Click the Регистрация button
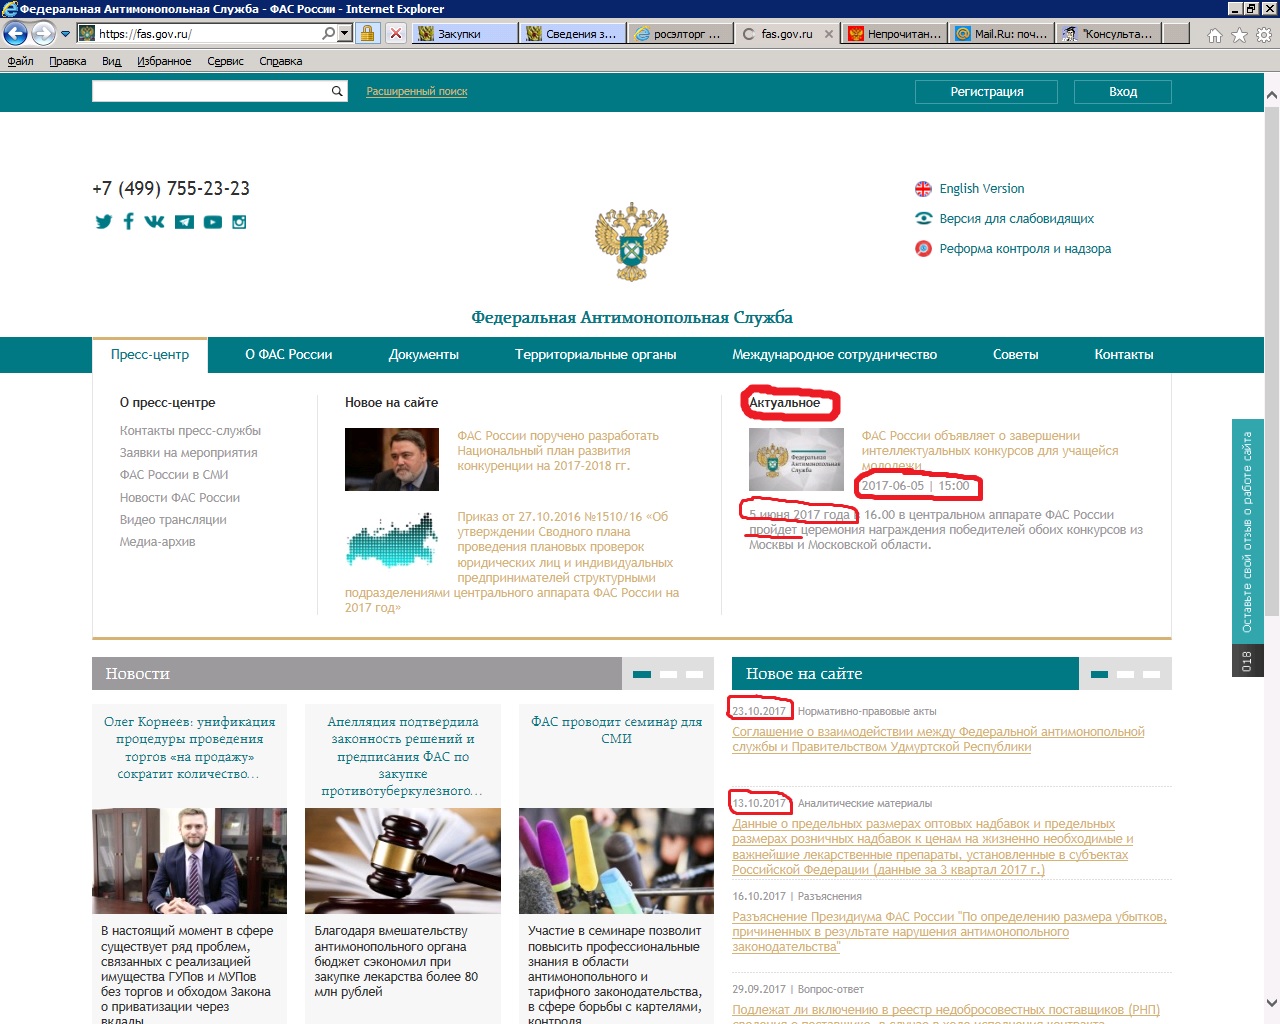 (x=986, y=91)
